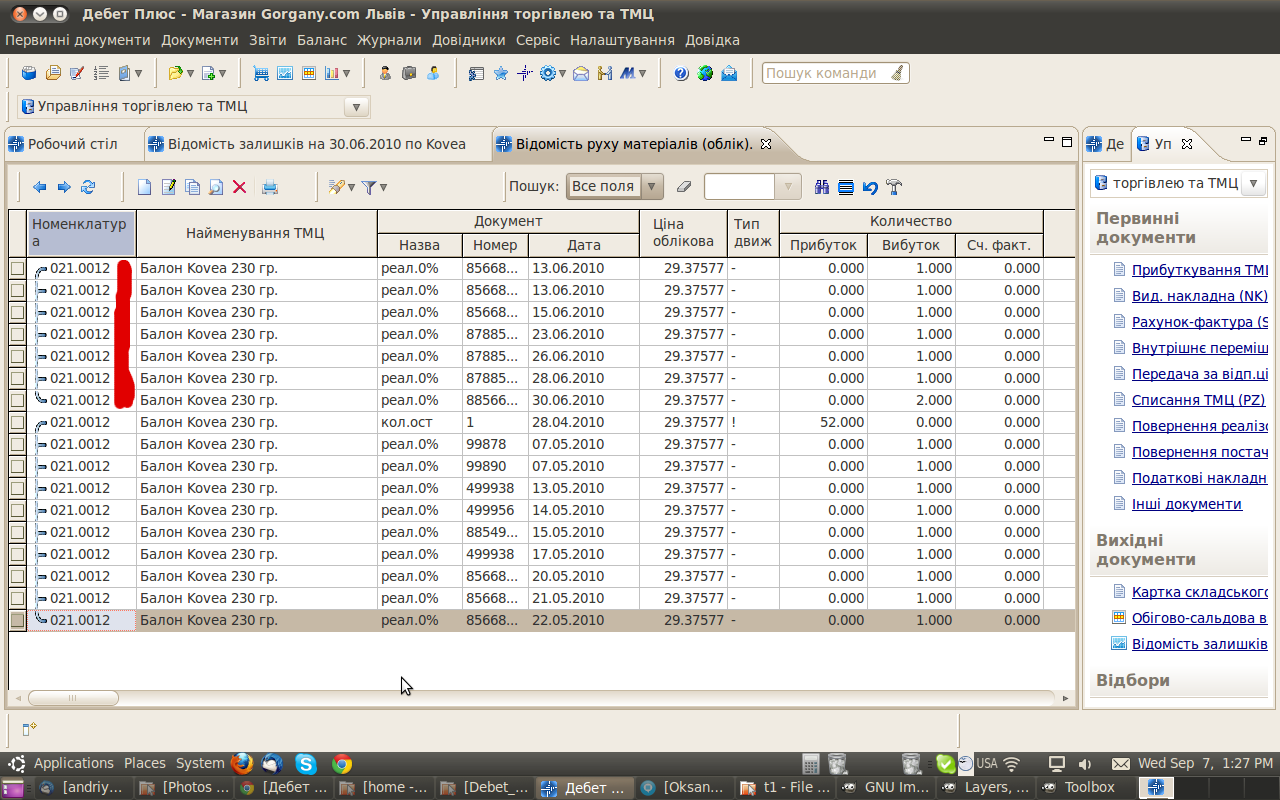
Task: Open the 'Картка складського' link
Action: coord(1200,592)
